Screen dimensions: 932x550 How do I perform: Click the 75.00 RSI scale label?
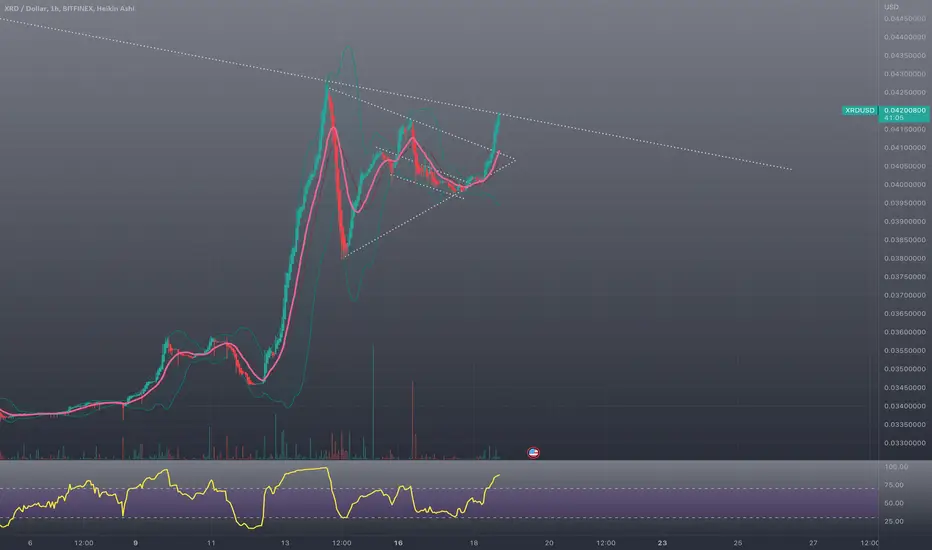click(894, 485)
